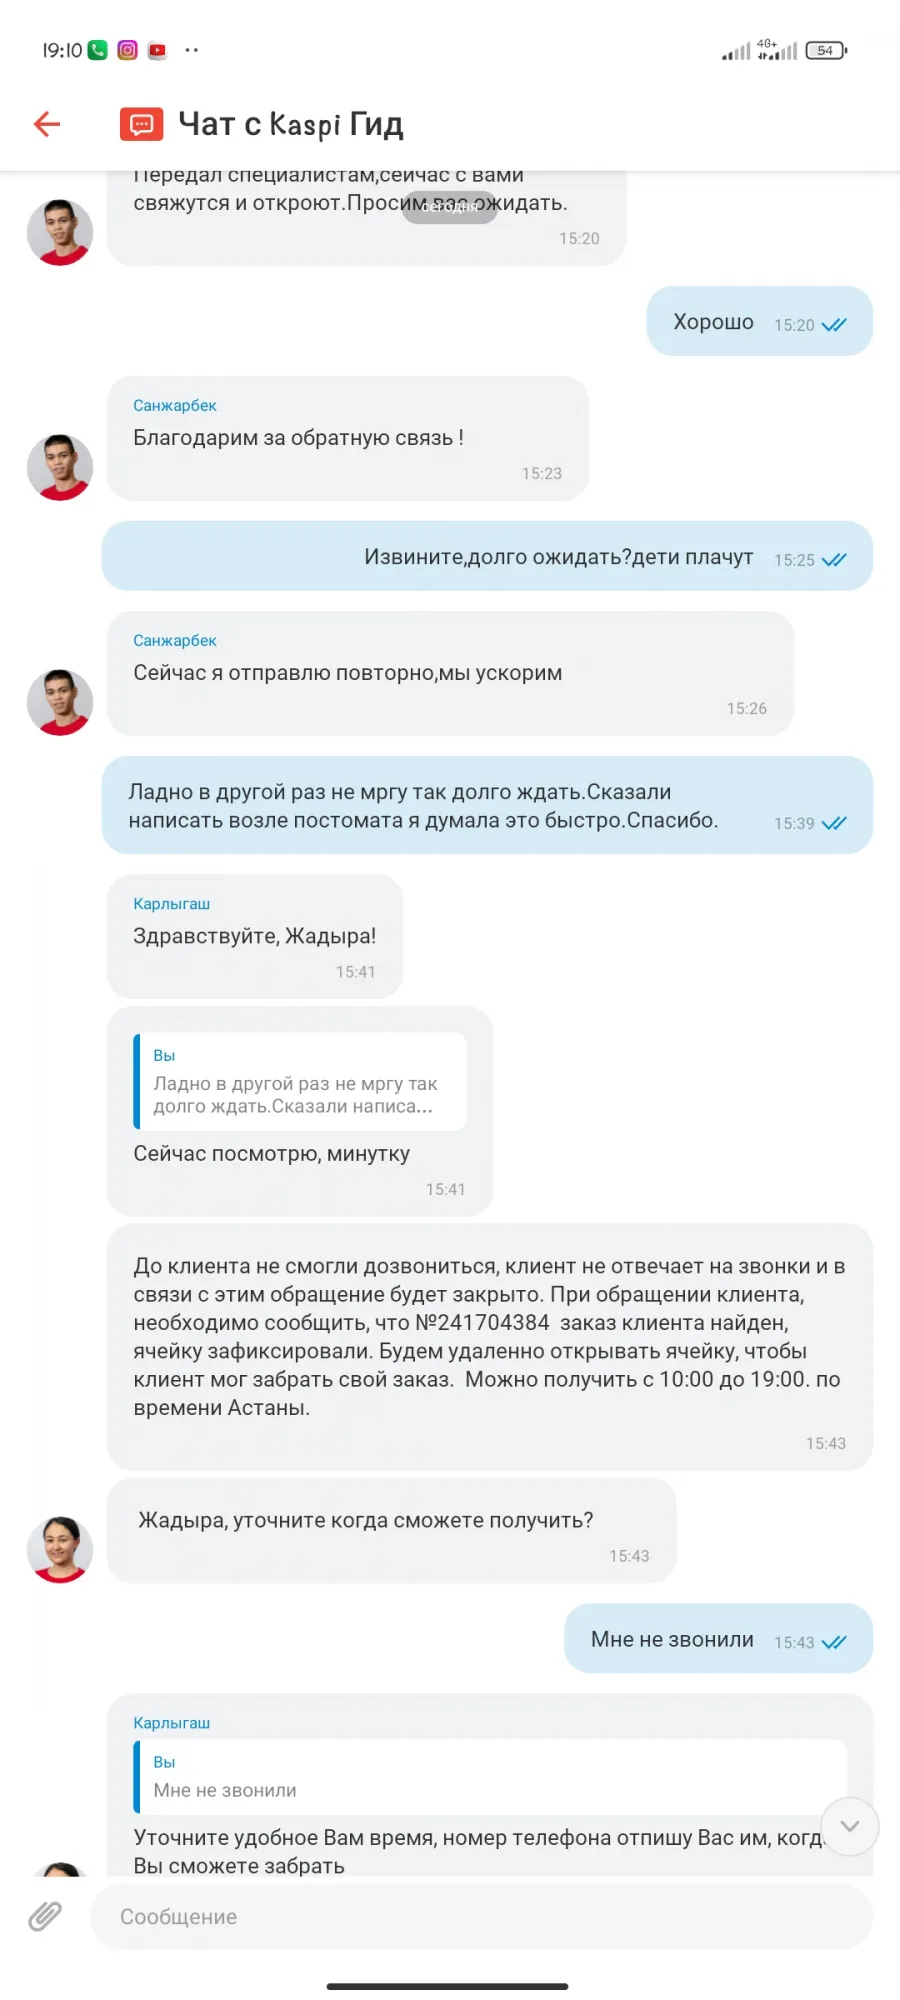Viewport: 900px width, 2000px height.
Task: Focus the Сообщение message input field
Action: (481, 1916)
